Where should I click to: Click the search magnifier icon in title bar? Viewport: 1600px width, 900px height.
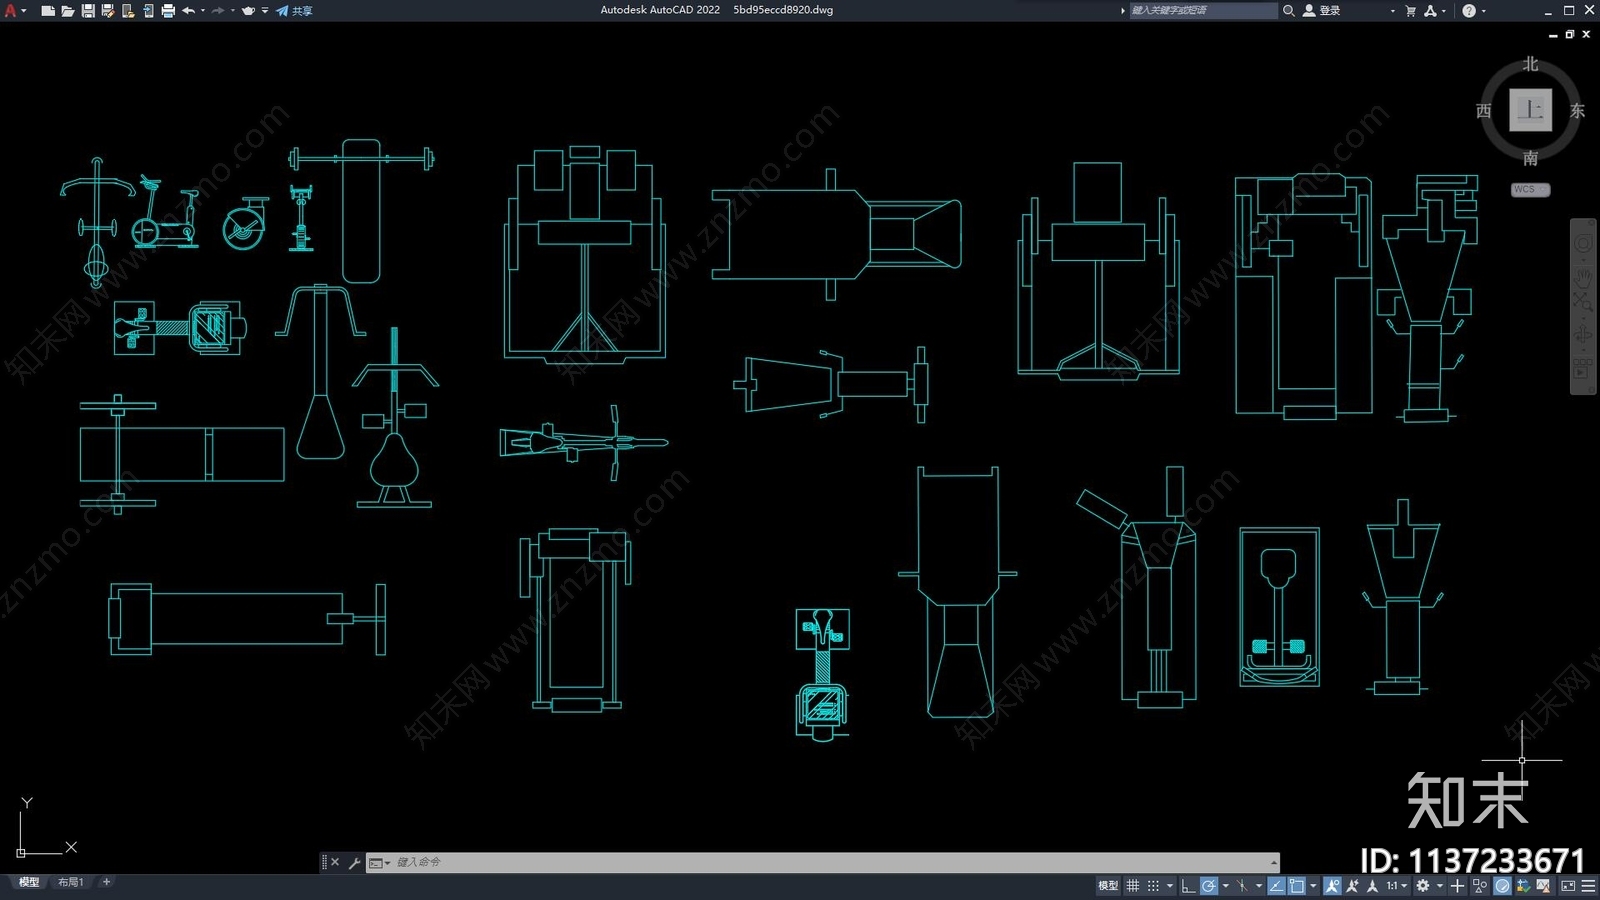click(x=1289, y=11)
